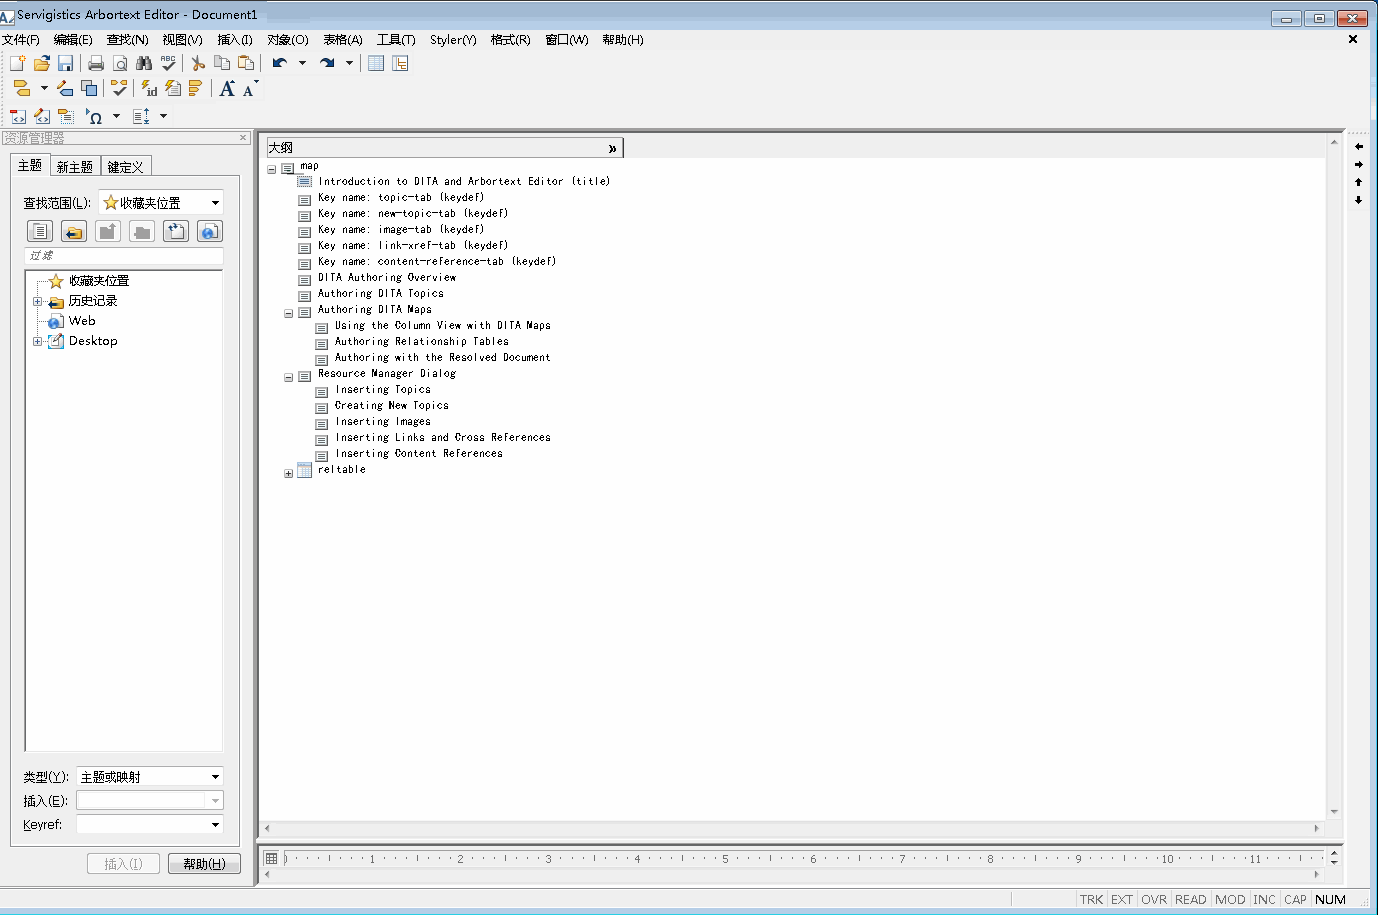The width and height of the screenshot is (1378, 915).
Task: Open the undo history dropdown arrow
Action: click(302, 63)
